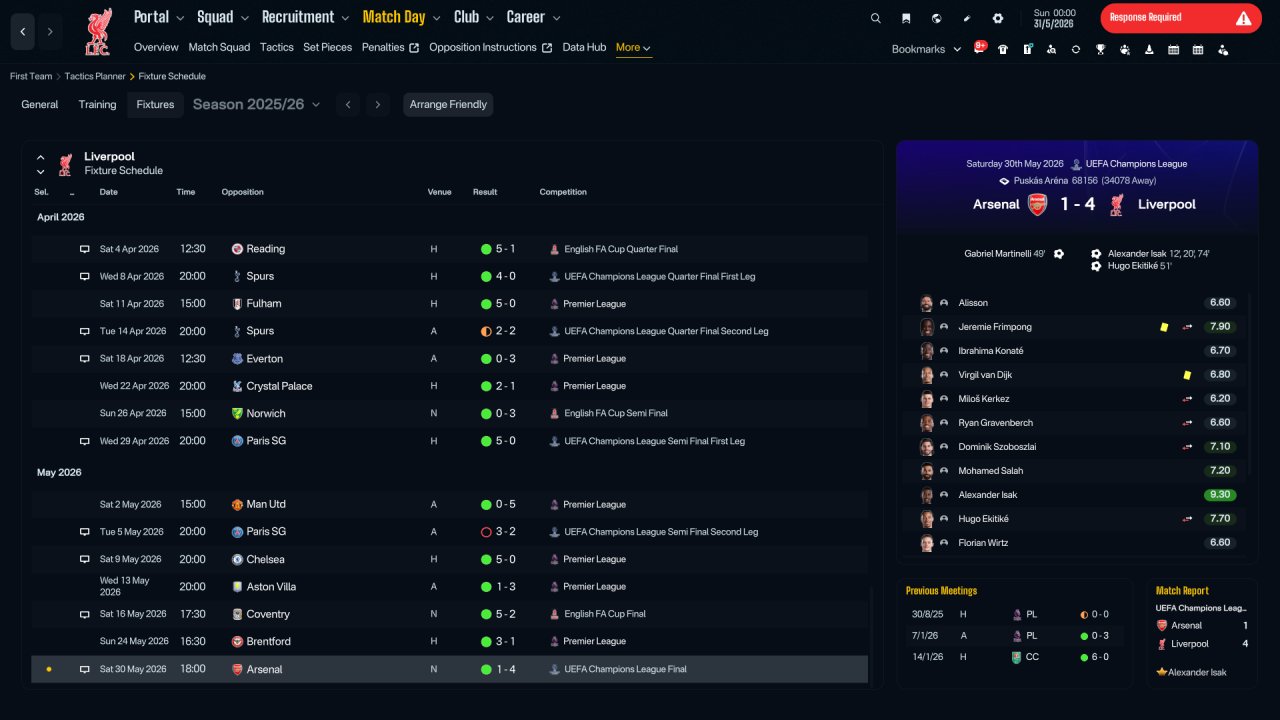Image resolution: width=1280 pixels, height=720 pixels.
Task: Toggle match plan icon for Everton fixture
Action: pyautogui.click(x=85, y=358)
